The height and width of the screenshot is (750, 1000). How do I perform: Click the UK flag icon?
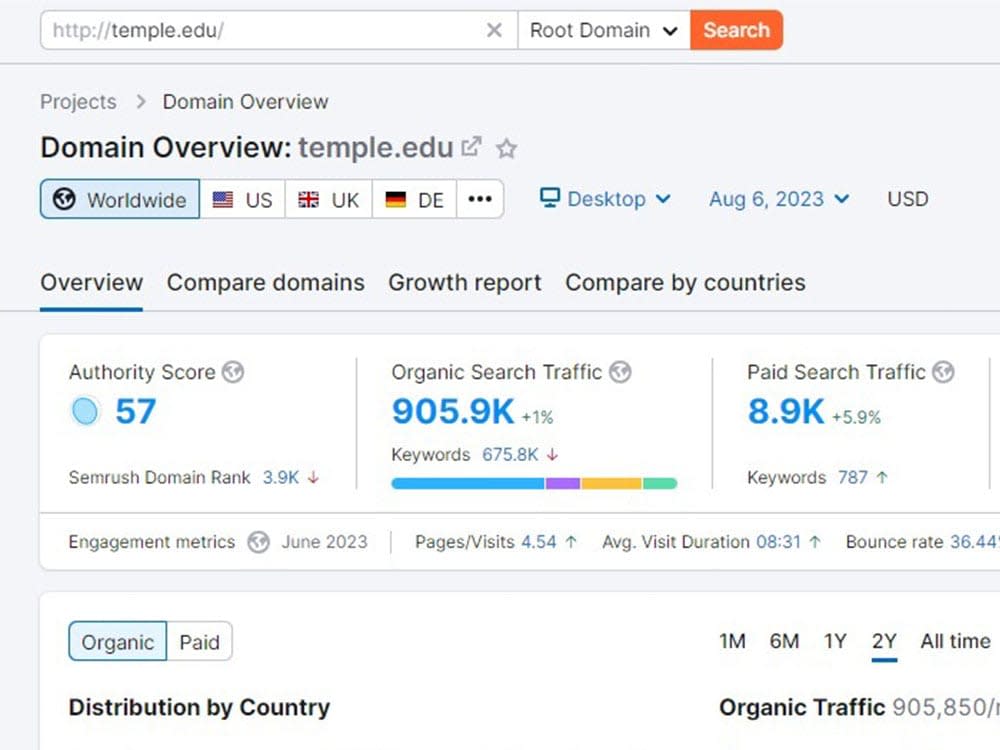pos(309,200)
